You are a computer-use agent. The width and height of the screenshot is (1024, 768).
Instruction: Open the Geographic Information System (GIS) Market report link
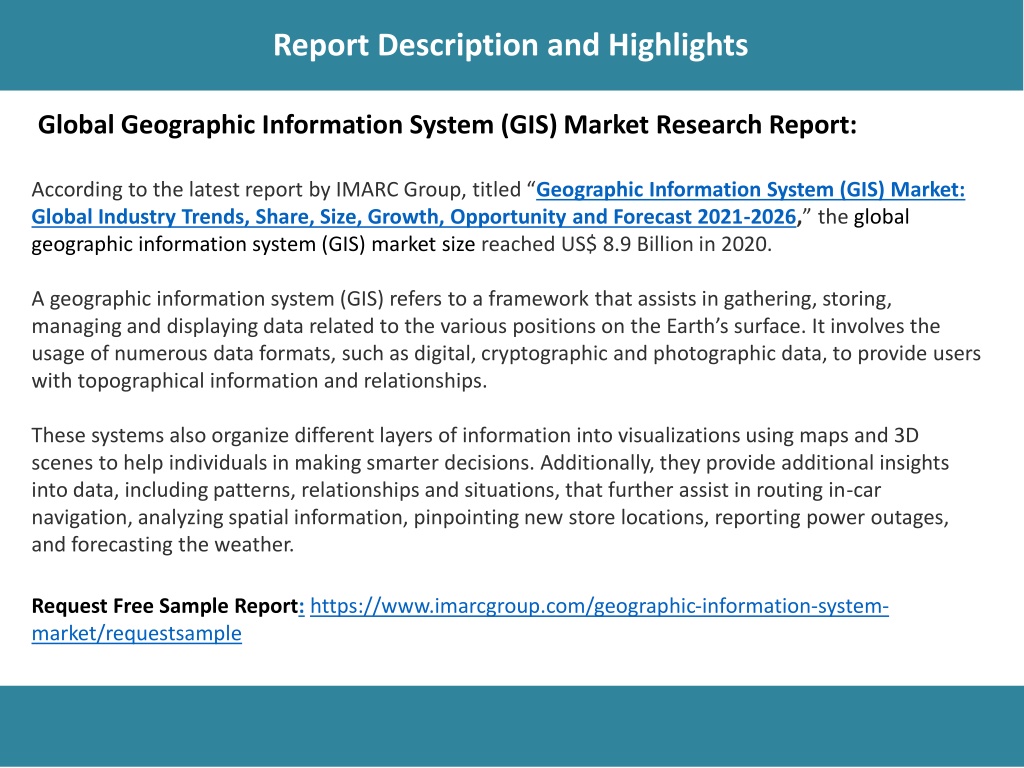click(x=498, y=203)
